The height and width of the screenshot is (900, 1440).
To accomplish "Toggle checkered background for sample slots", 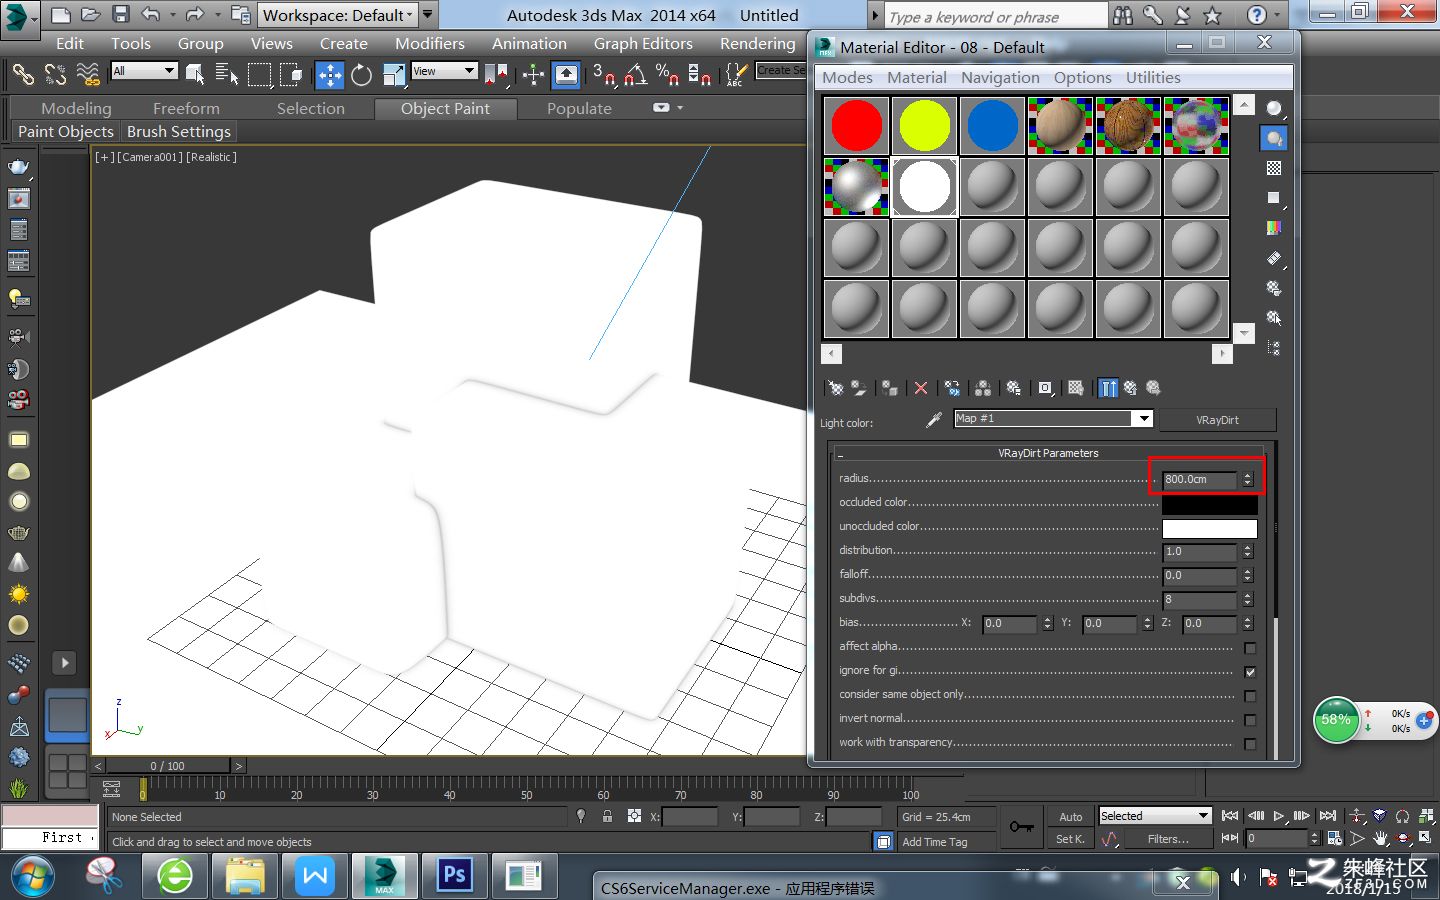I will [1274, 168].
